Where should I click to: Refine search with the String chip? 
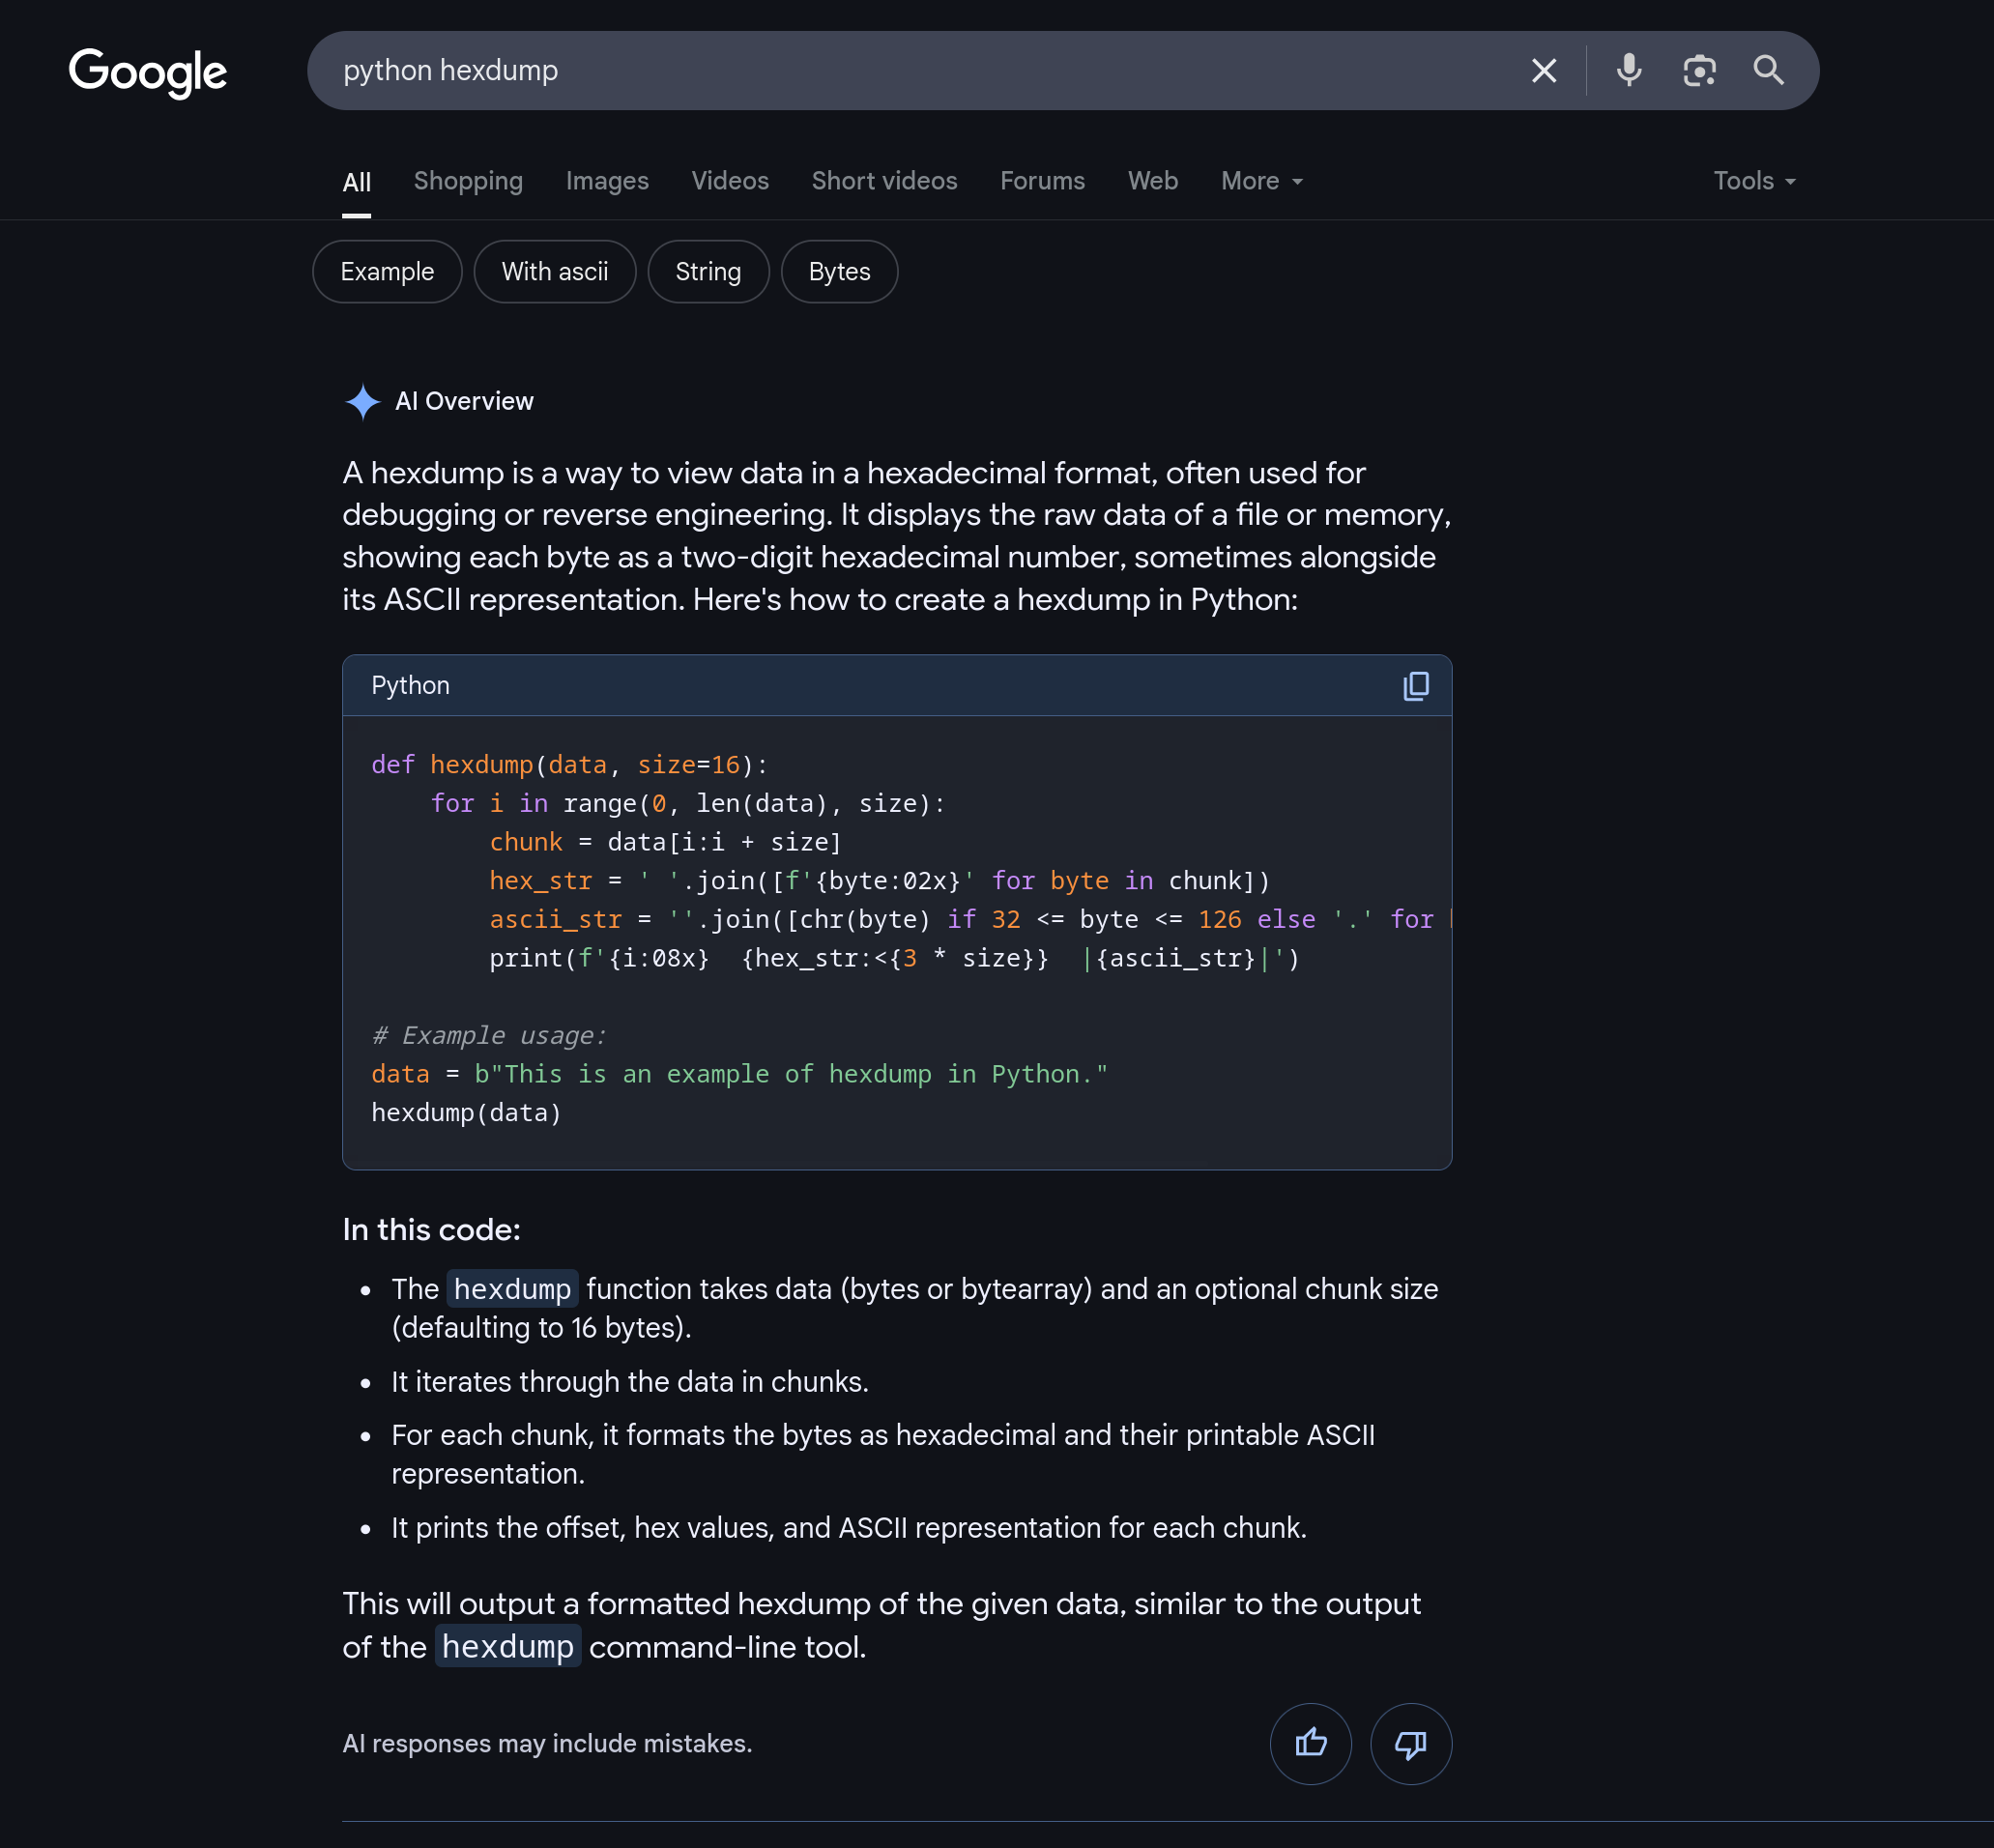click(708, 271)
